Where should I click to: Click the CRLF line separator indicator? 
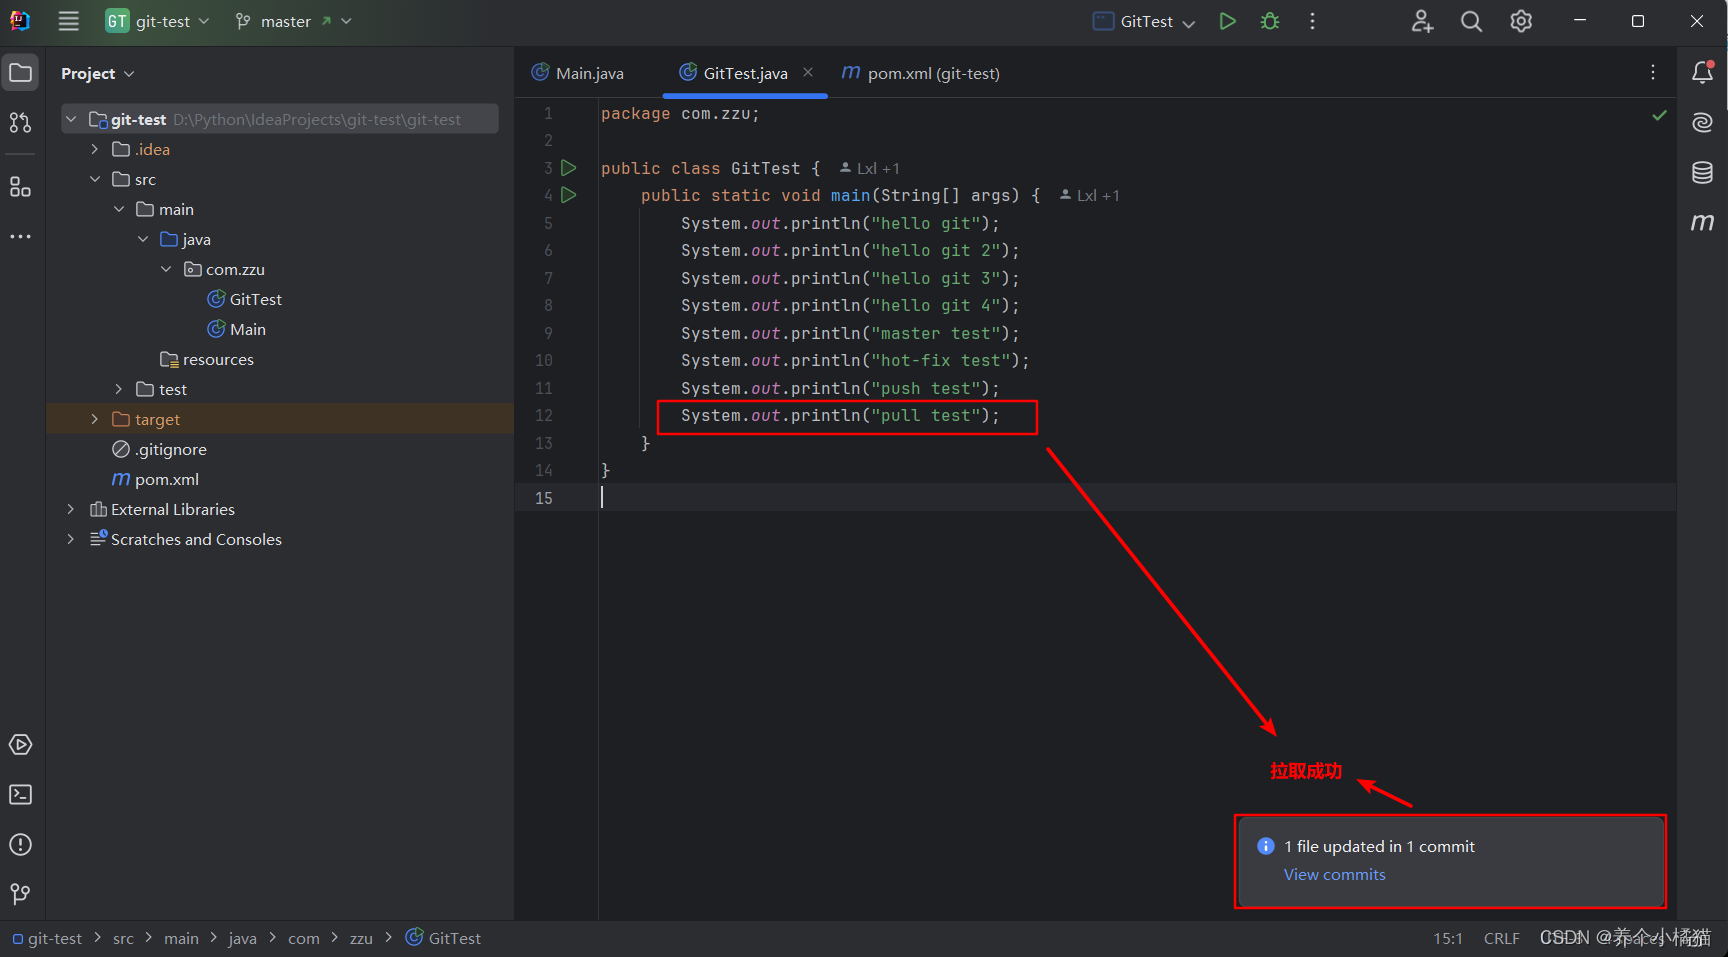coord(1501,938)
